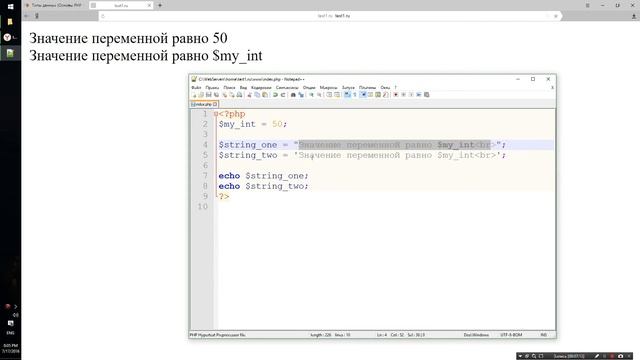Open the Правка menu in Notepad++
This screenshot has height=360, width=640.
[x=212, y=87]
